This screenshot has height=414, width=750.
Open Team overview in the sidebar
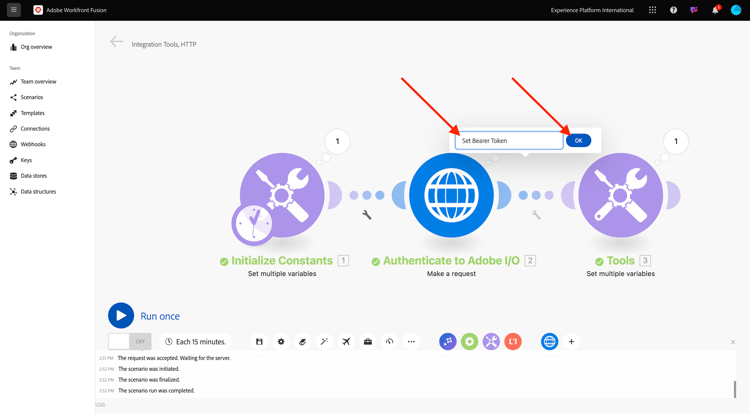pos(33,82)
